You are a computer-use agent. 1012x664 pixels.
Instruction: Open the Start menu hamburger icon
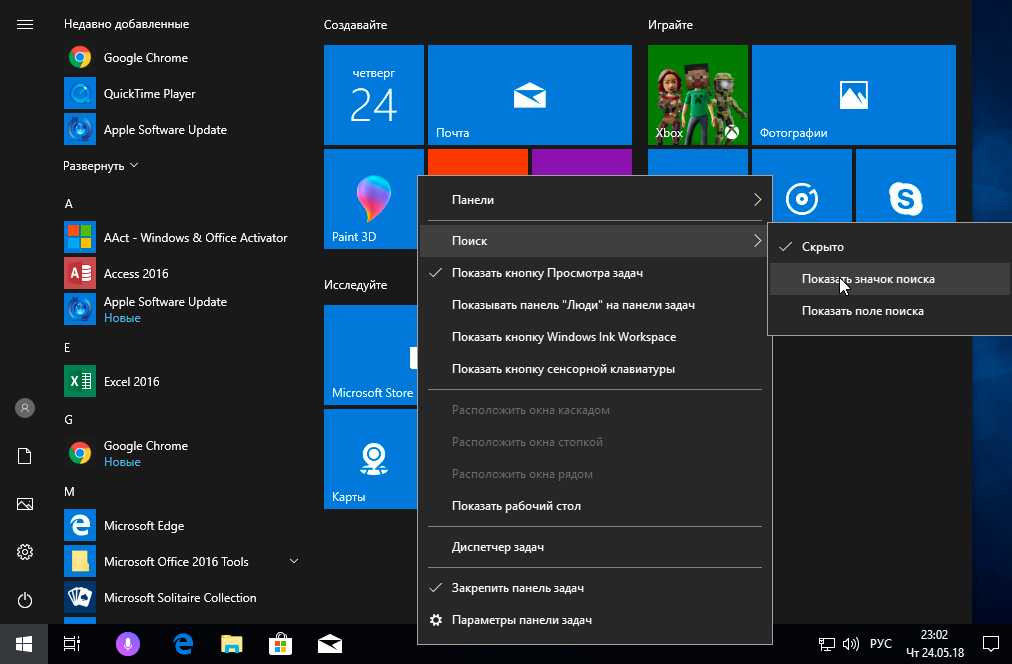tap(25, 25)
